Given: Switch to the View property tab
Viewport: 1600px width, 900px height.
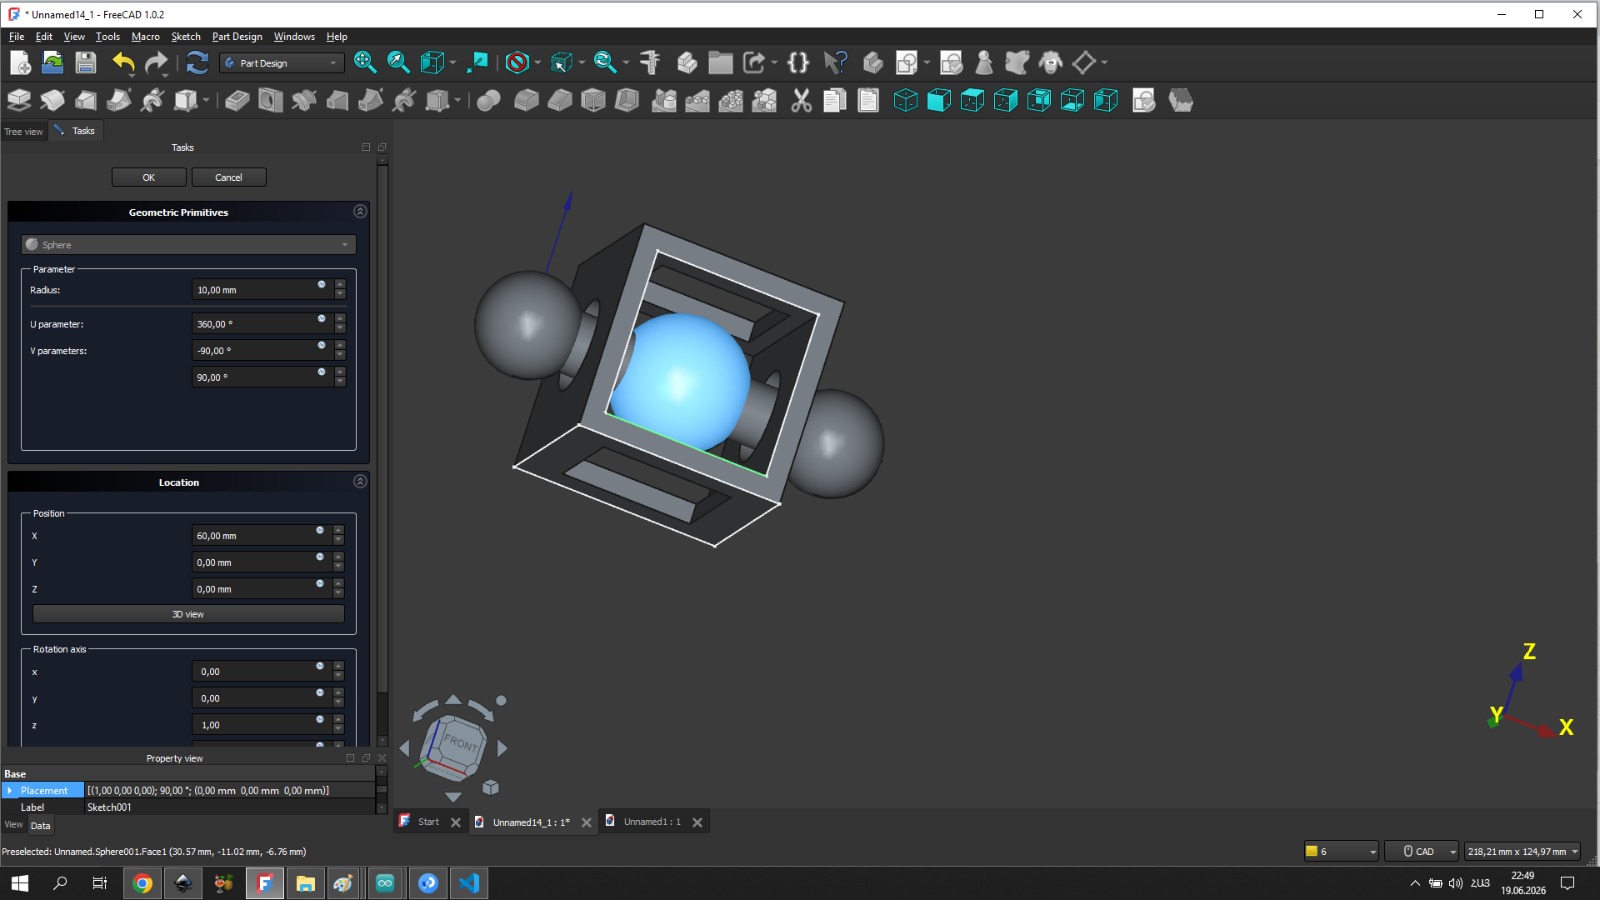Looking at the screenshot, I should pyautogui.click(x=14, y=825).
